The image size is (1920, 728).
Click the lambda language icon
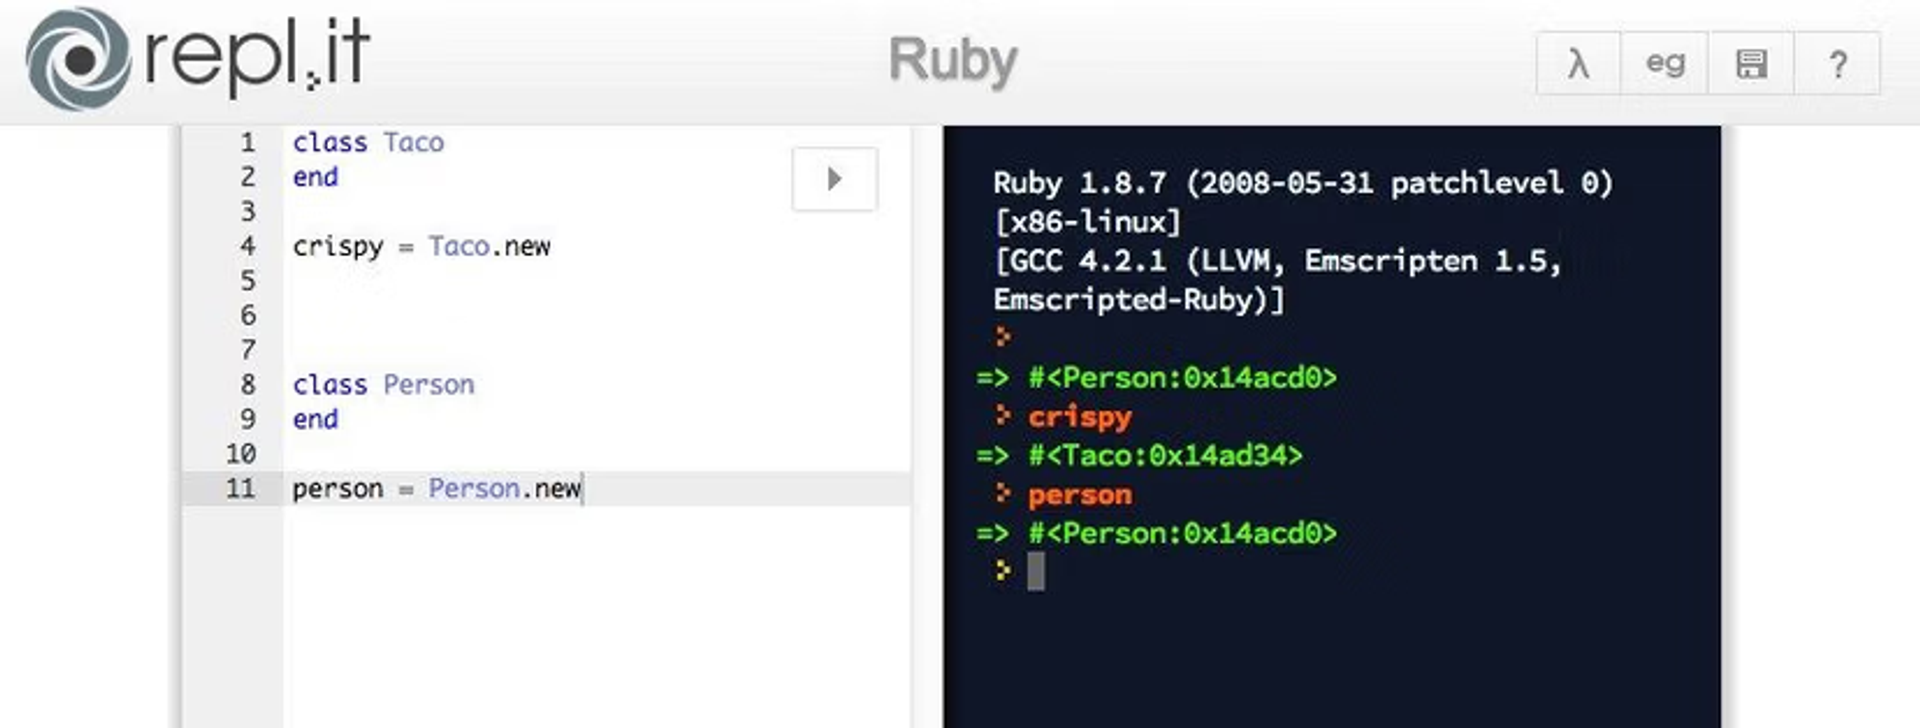1576,62
